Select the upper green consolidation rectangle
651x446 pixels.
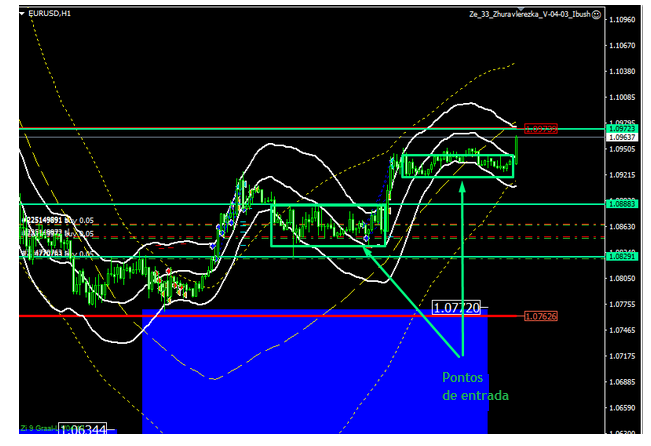[x=457, y=176]
